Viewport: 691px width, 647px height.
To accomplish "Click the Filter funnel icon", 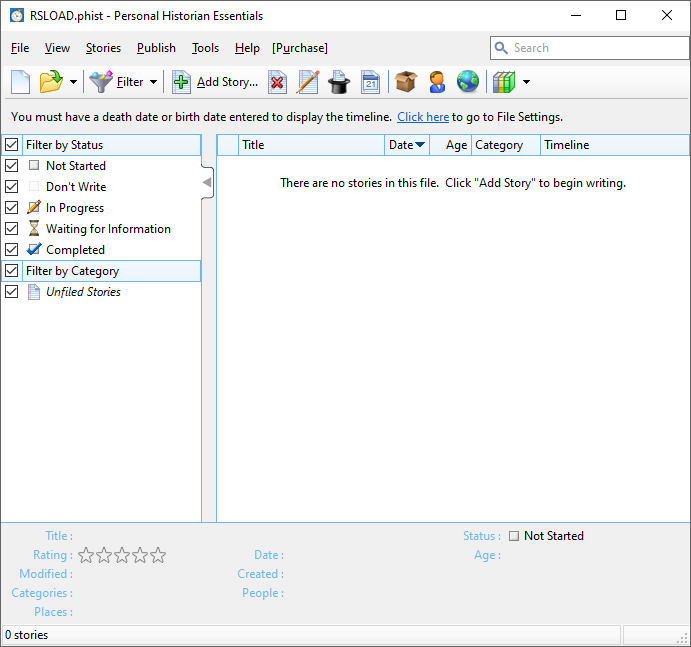I will [101, 82].
